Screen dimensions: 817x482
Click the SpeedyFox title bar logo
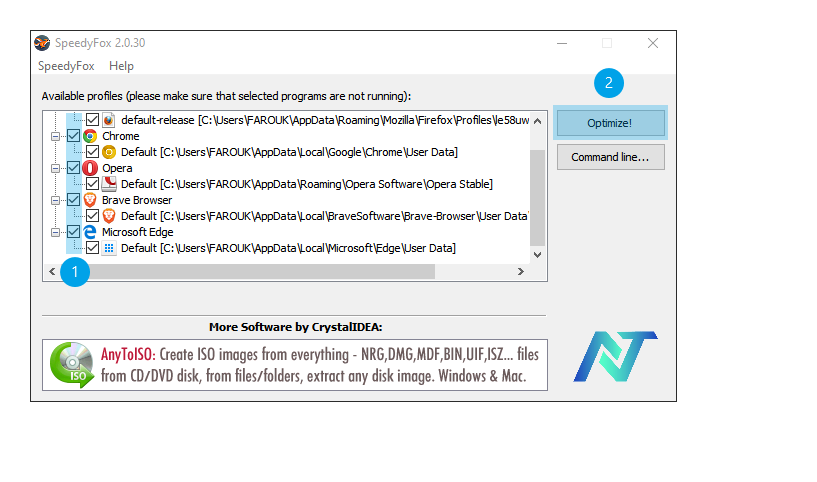tap(42, 43)
